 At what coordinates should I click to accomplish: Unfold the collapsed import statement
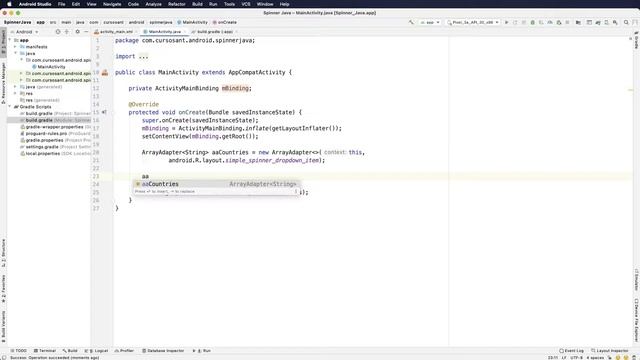click(143, 57)
